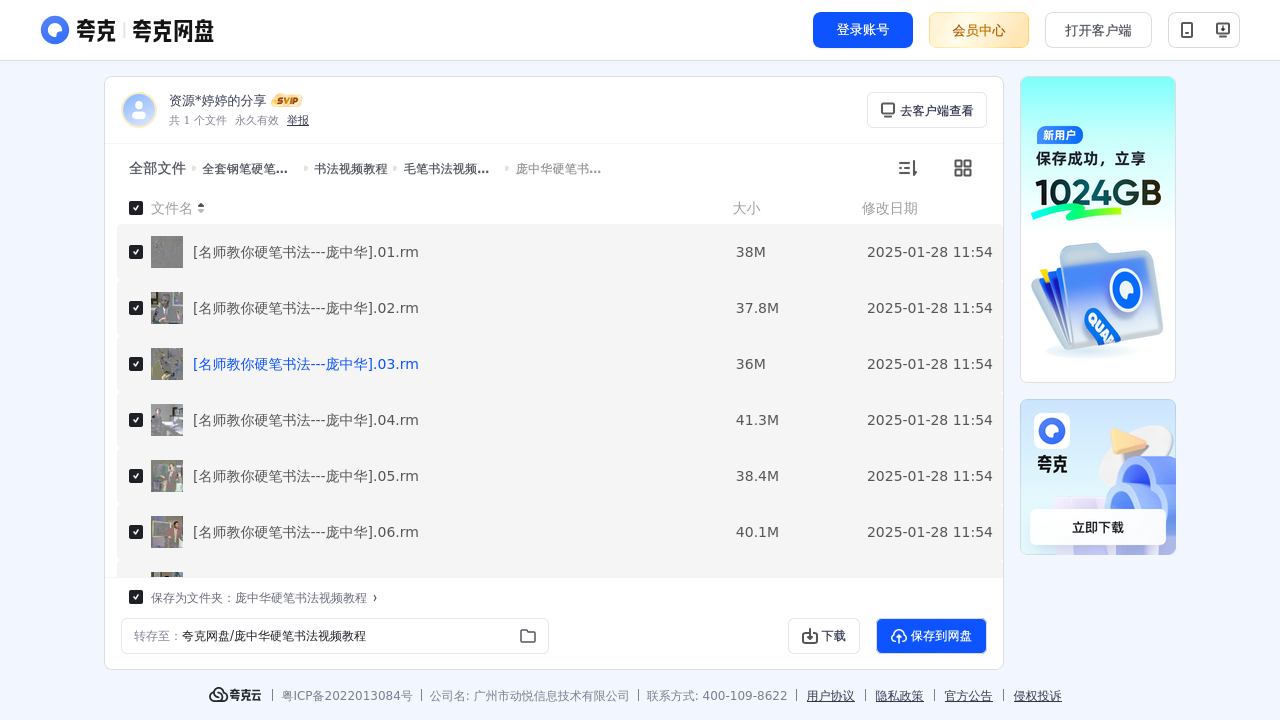Open thumbnail of file 05.rm

pyautogui.click(x=167, y=476)
